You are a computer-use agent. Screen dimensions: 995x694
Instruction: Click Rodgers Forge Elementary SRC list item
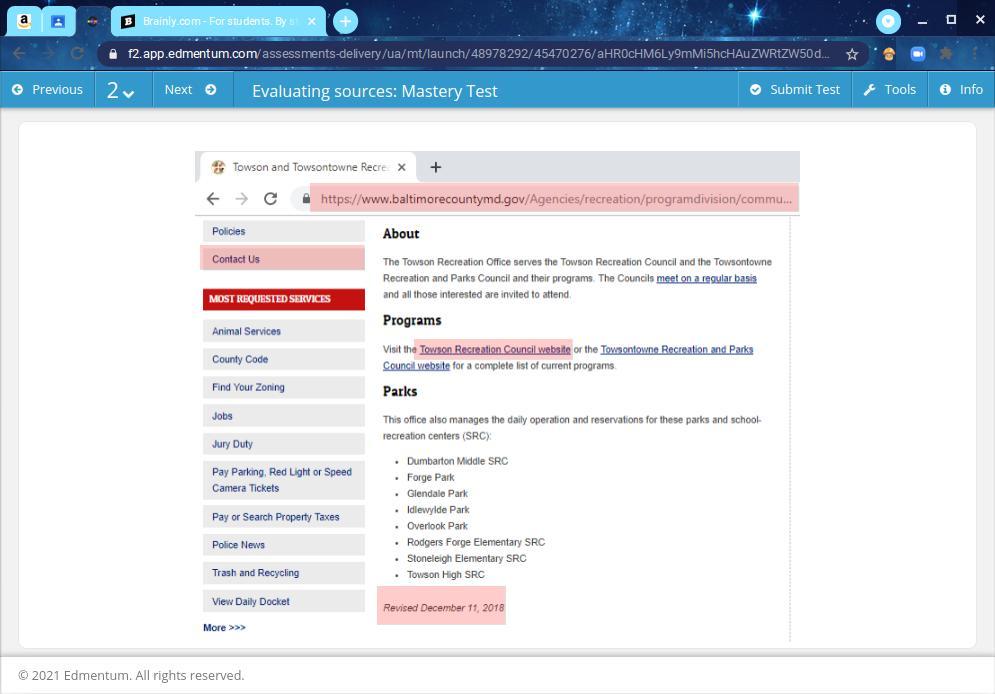pos(476,542)
